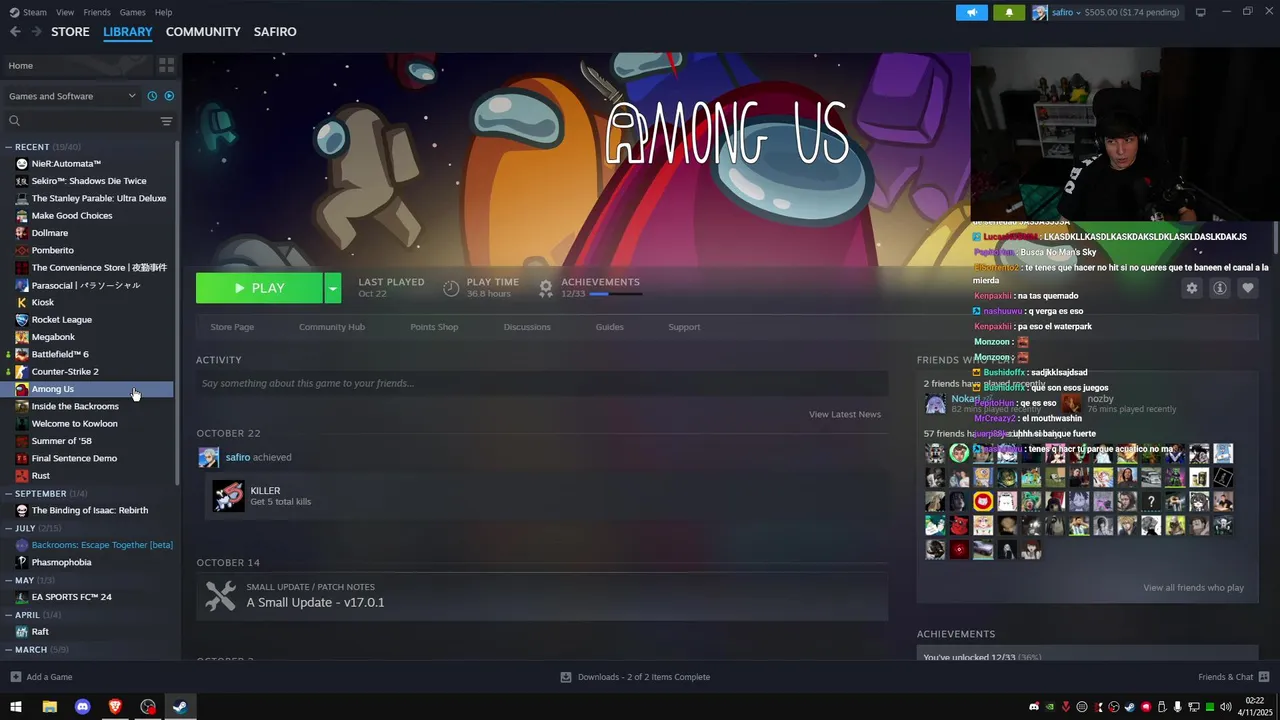Open the Guides link
This screenshot has height=720, width=1280.
coord(610,327)
